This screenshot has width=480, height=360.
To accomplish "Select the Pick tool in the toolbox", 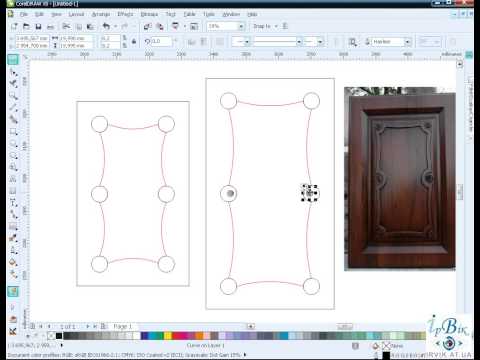I will [13, 60].
